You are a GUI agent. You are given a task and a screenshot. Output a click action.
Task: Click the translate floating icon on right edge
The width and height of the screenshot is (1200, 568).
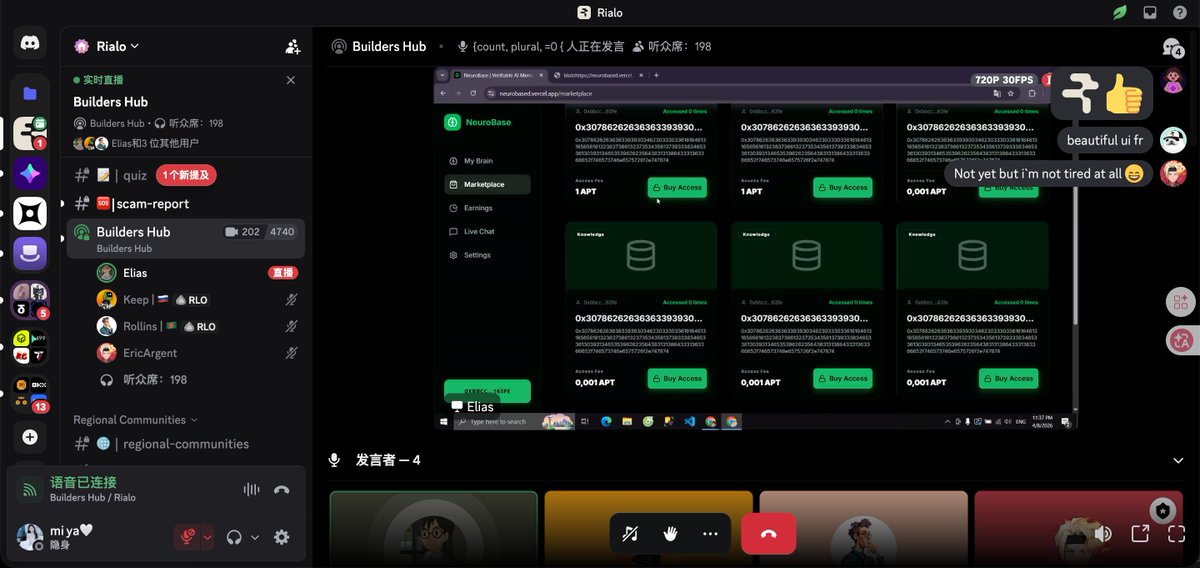[x=1182, y=339]
